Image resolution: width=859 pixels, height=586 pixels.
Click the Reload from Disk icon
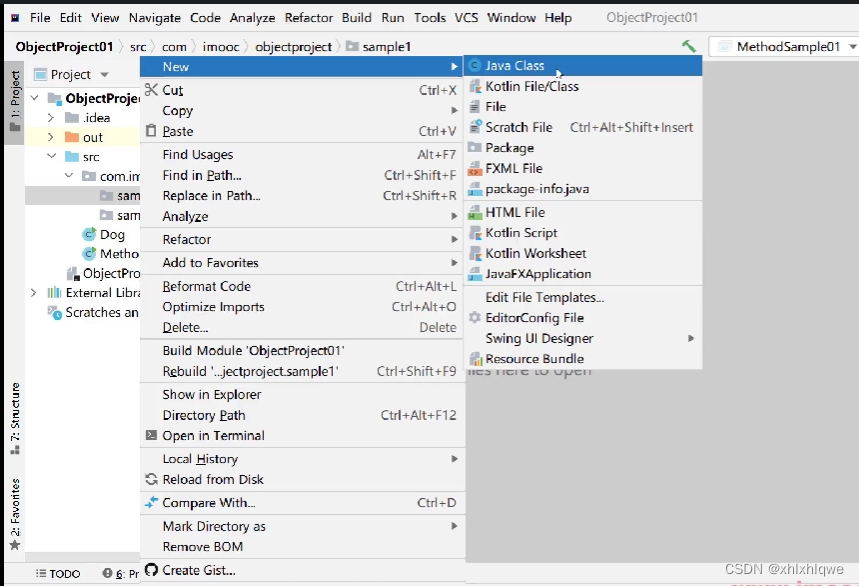(151, 479)
